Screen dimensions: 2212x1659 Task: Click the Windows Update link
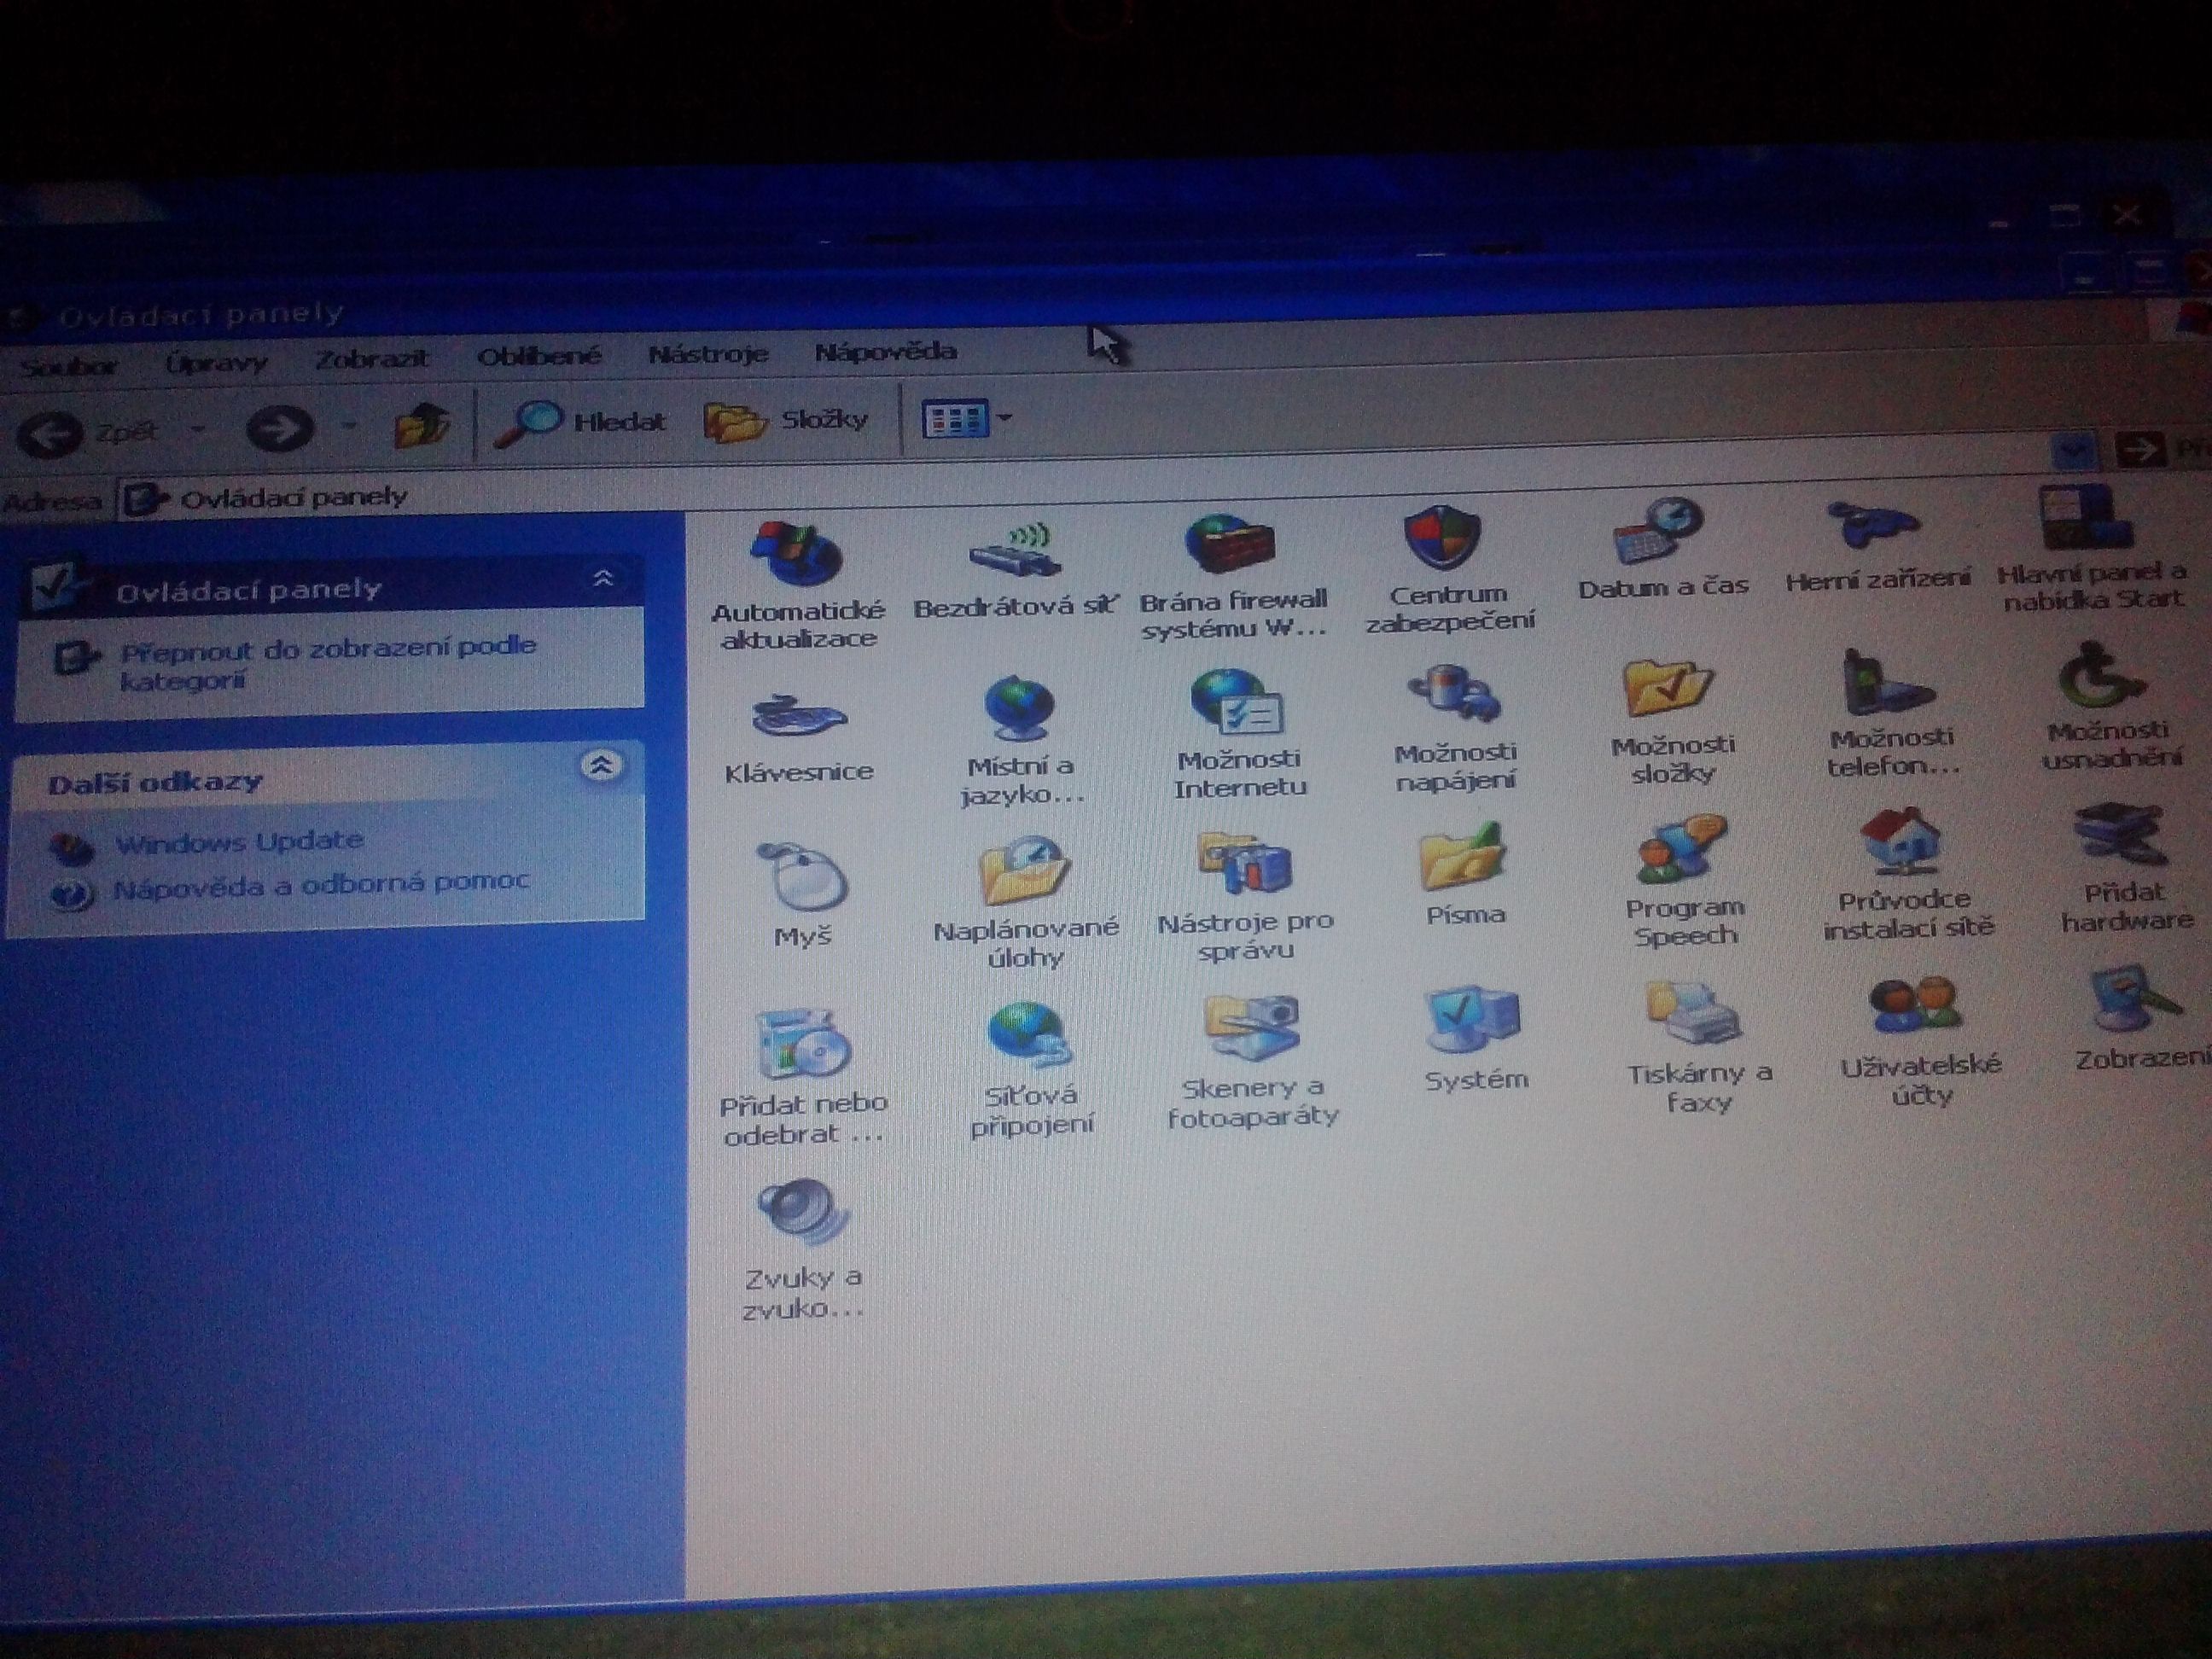pos(238,842)
